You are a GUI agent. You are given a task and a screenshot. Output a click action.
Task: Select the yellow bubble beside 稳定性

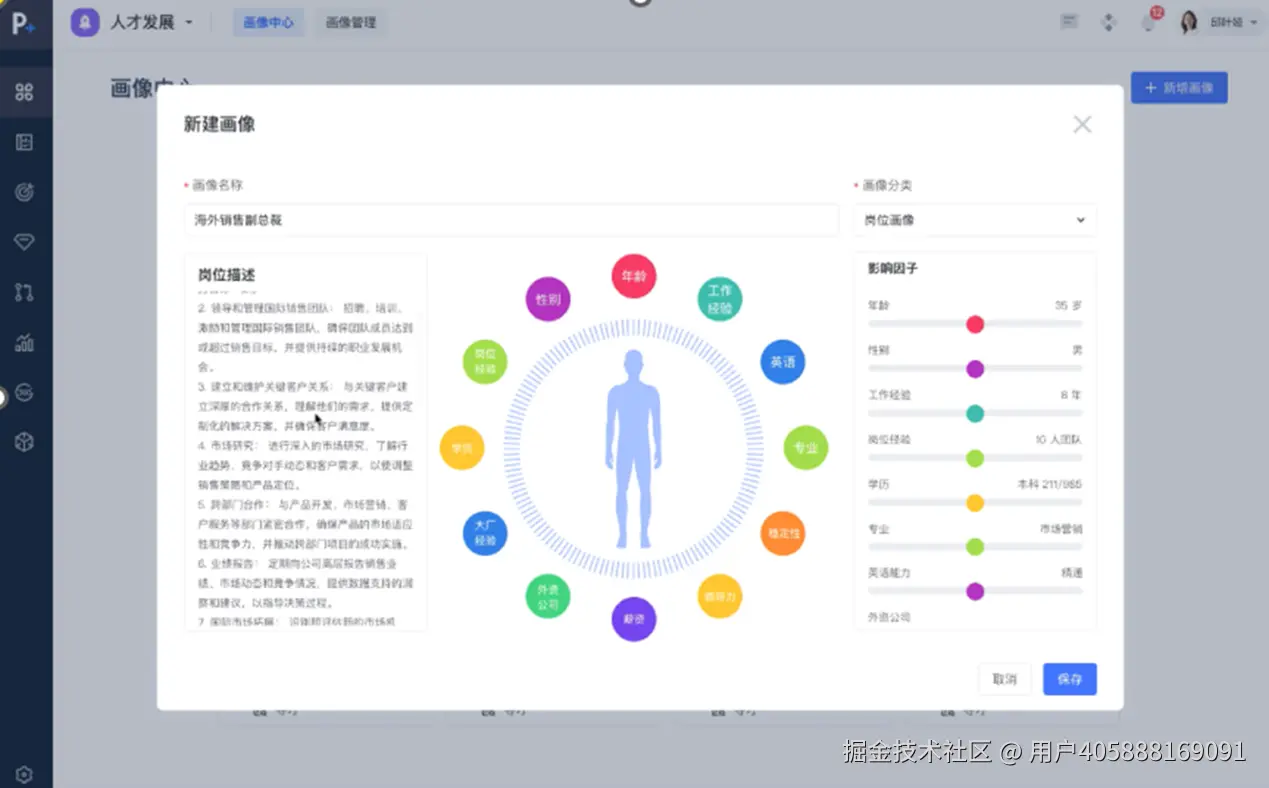pyautogui.click(x=719, y=596)
